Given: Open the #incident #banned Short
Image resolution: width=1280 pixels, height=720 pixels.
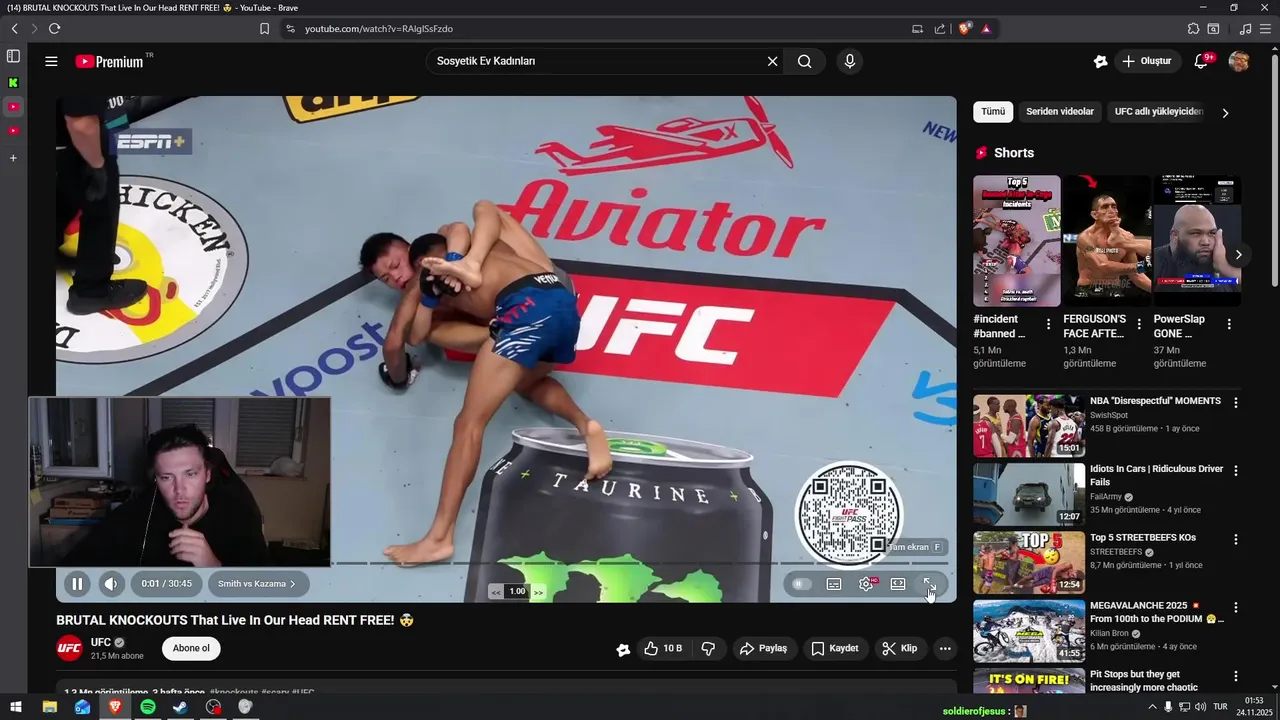Looking at the screenshot, I should coord(1016,241).
